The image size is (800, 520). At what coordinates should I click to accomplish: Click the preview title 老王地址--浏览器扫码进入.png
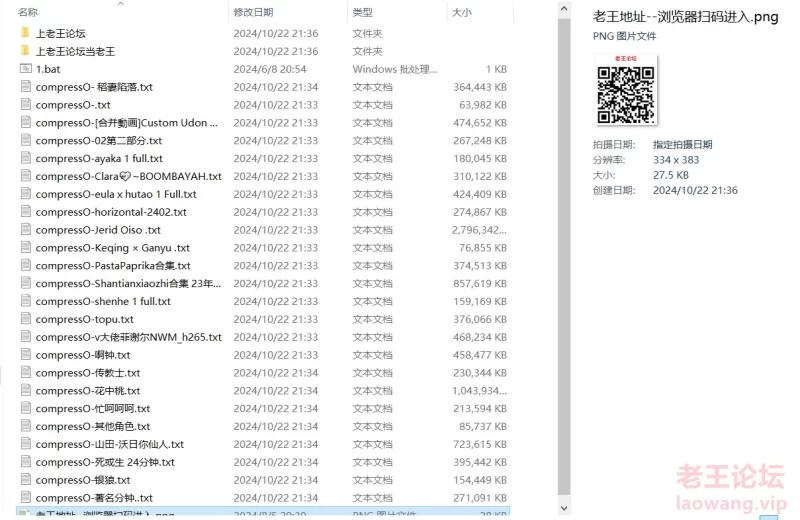pyautogui.click(x=685, y=17)
